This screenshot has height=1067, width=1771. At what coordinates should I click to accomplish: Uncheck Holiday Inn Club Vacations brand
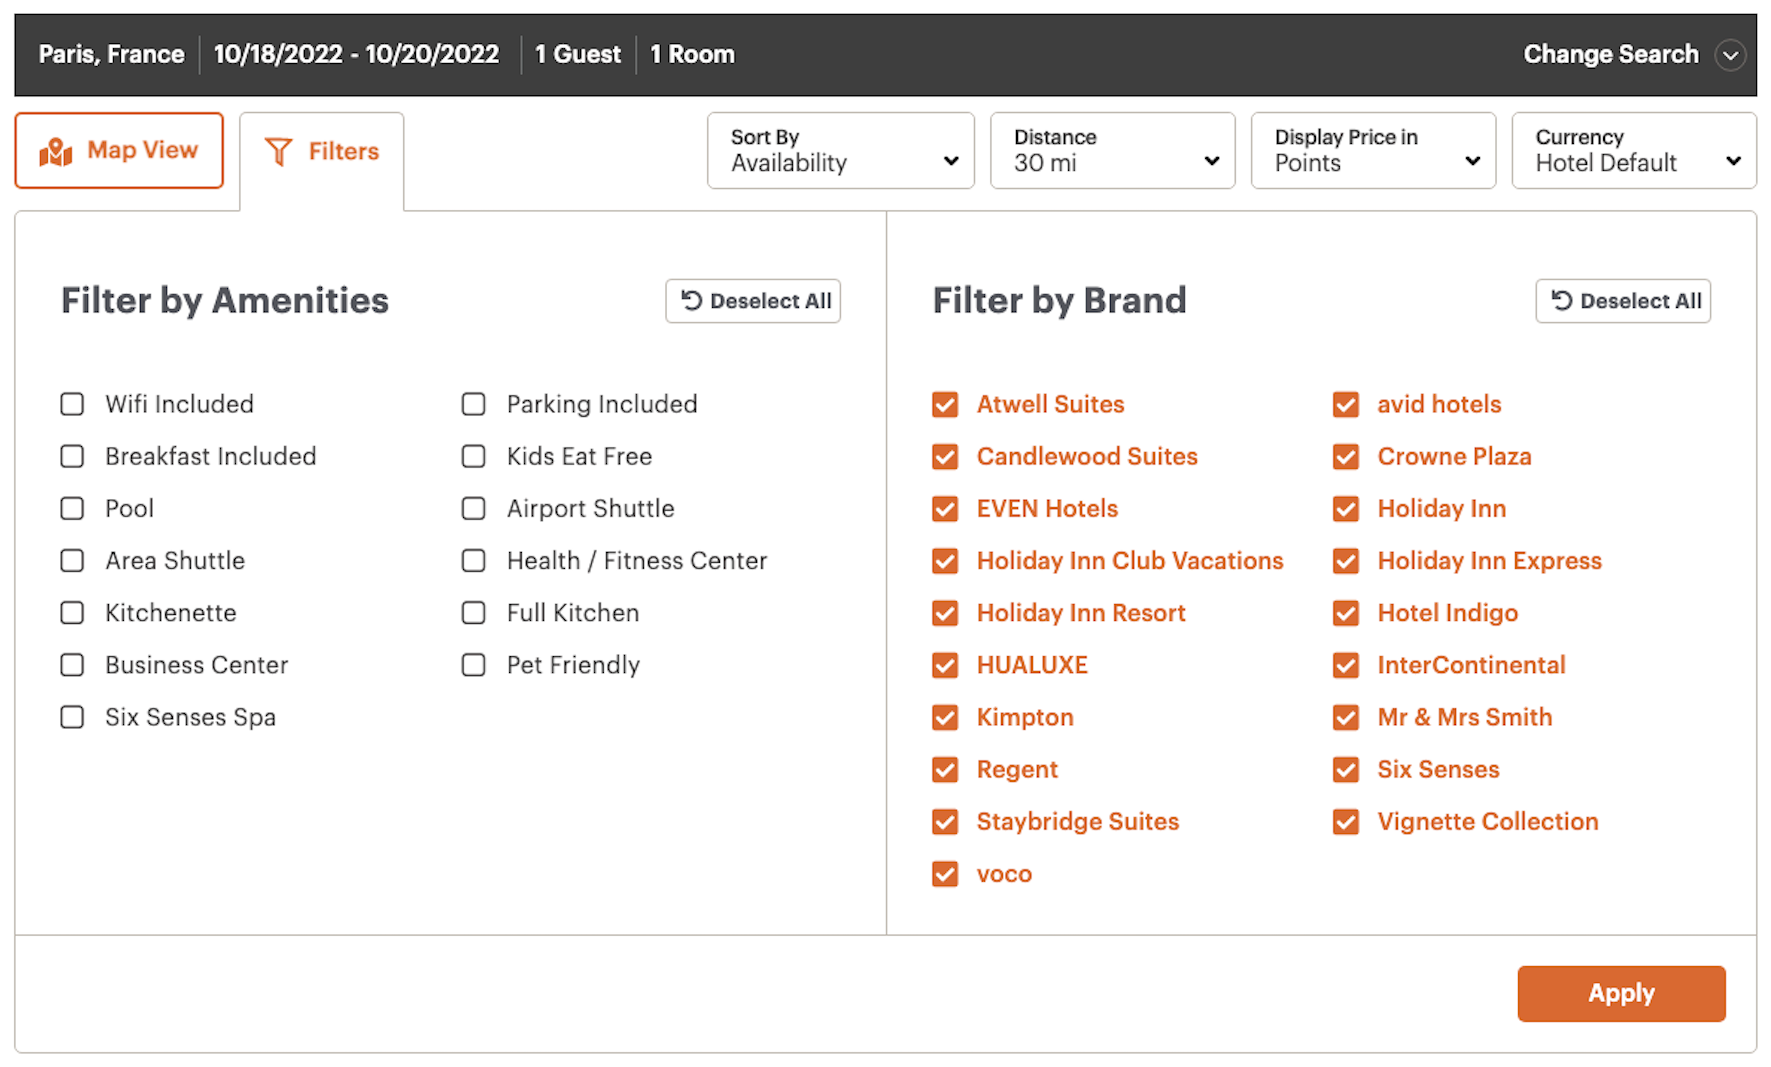[x=945, y=560]
